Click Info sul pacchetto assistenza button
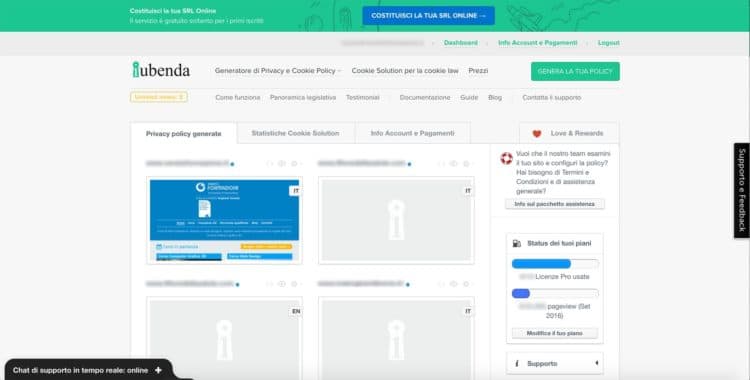This screenshot has width=750, height=380. tap(554, 204)
